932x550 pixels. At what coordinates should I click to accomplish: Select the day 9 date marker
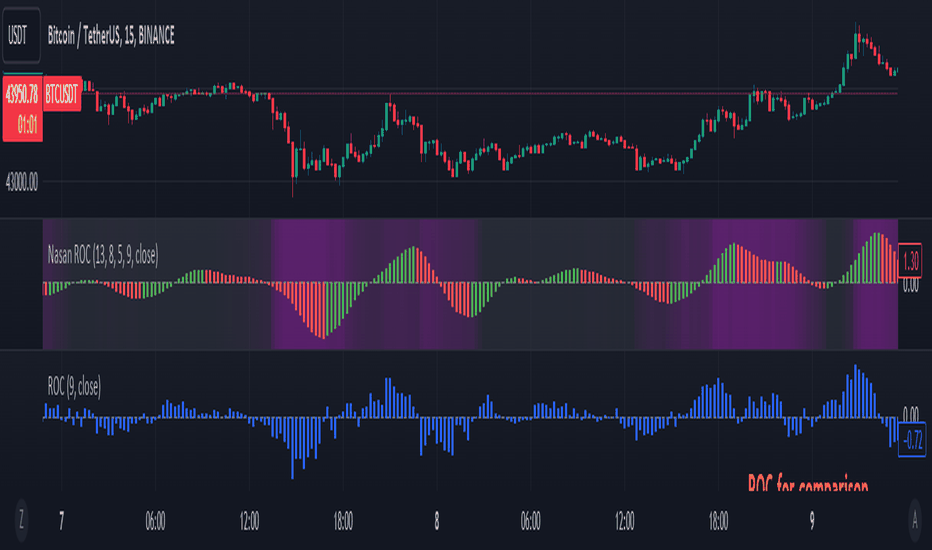[812, 521]
